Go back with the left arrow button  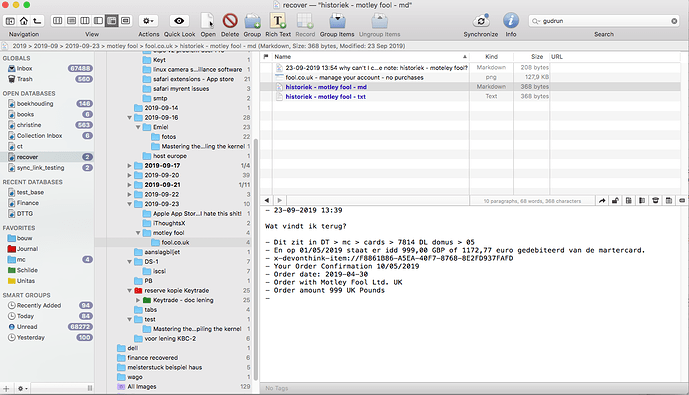click(x=266, y=200)
